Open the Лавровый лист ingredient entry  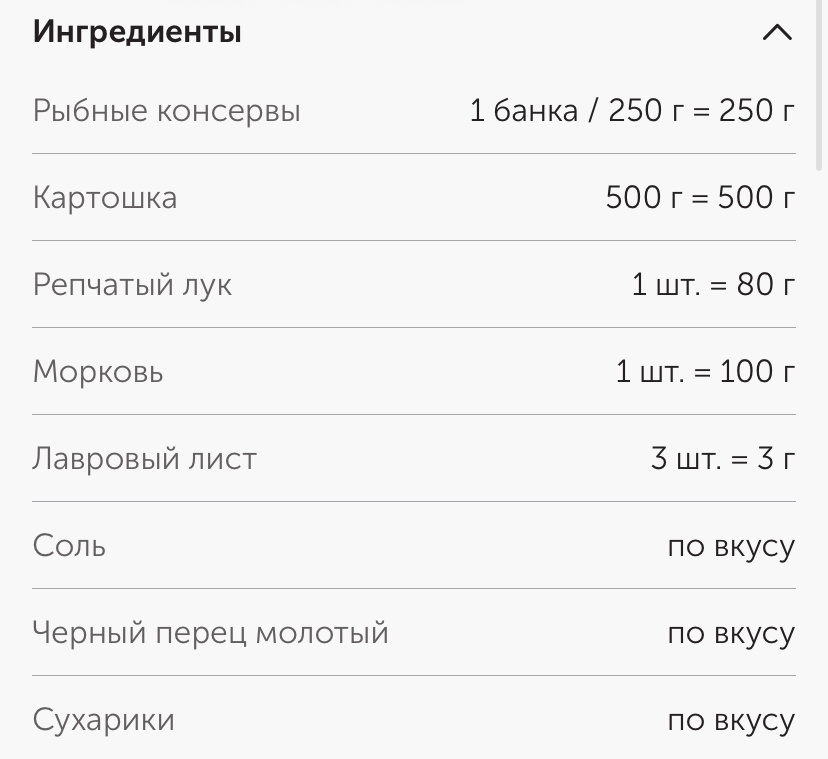(144, 458)
